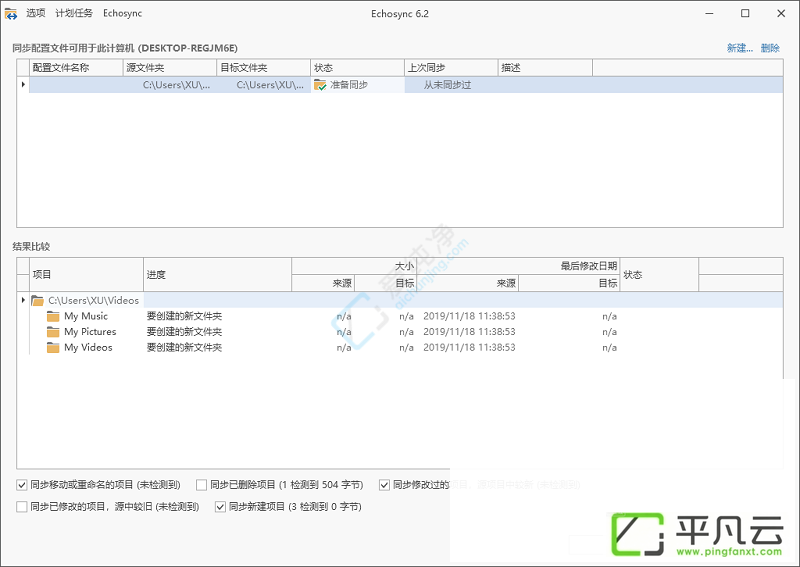Click the 项目 column header
Image resolution: width=800 pixels, height=567 pixels.
(x=87, y=275)
